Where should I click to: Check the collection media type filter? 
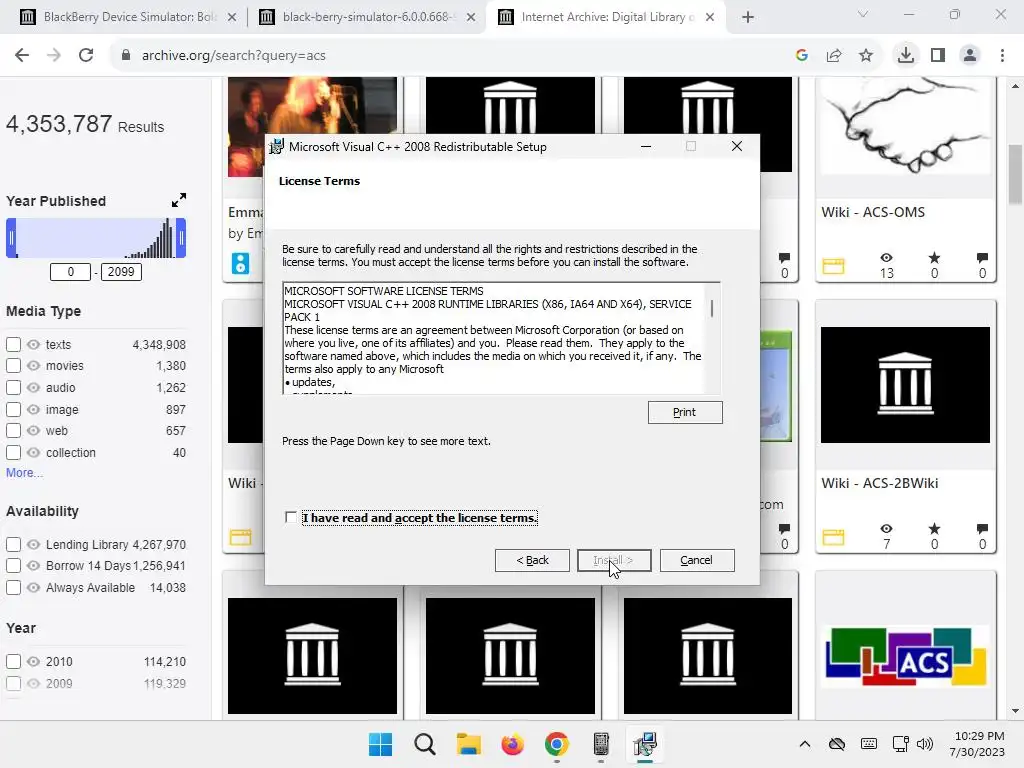click(x=13, y=452)
